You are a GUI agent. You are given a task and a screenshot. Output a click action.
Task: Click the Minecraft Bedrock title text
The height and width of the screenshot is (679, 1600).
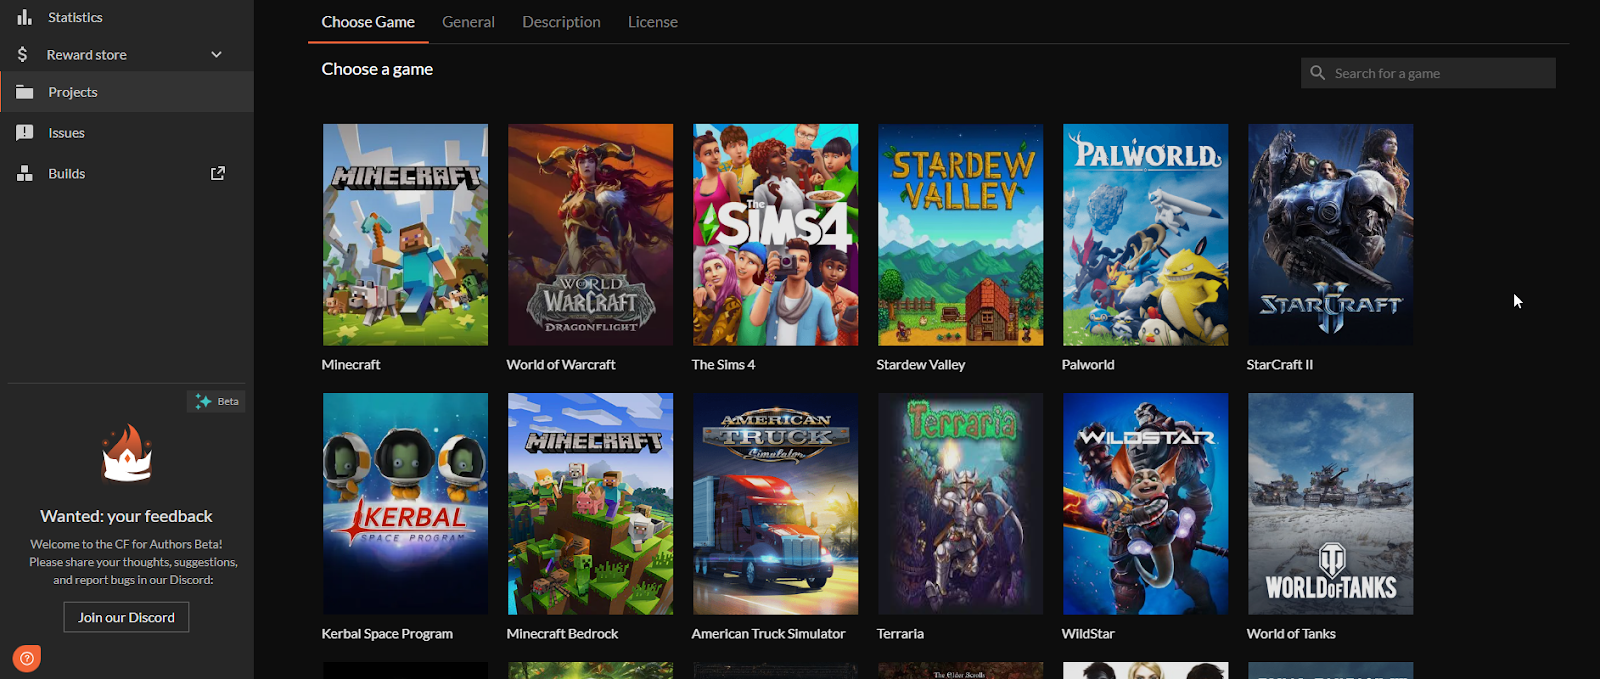click(x=562, y=634)
